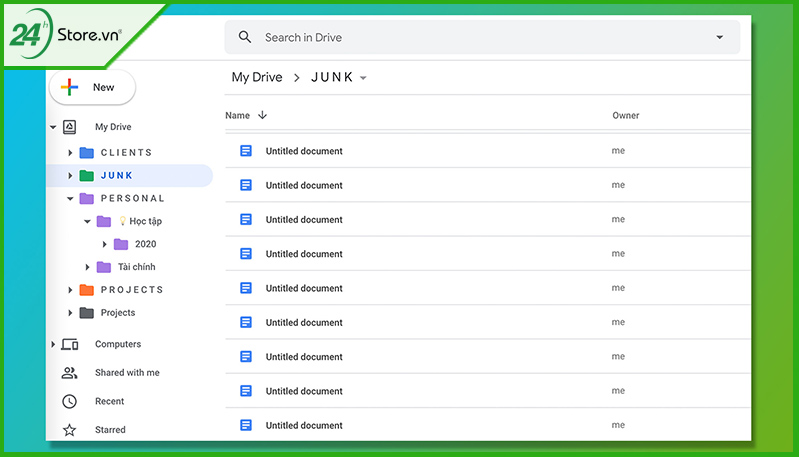Viewport: 799px width, 457px height.
Task: Collapse the Học tập folder arrow
Action: tap(87, 221)
